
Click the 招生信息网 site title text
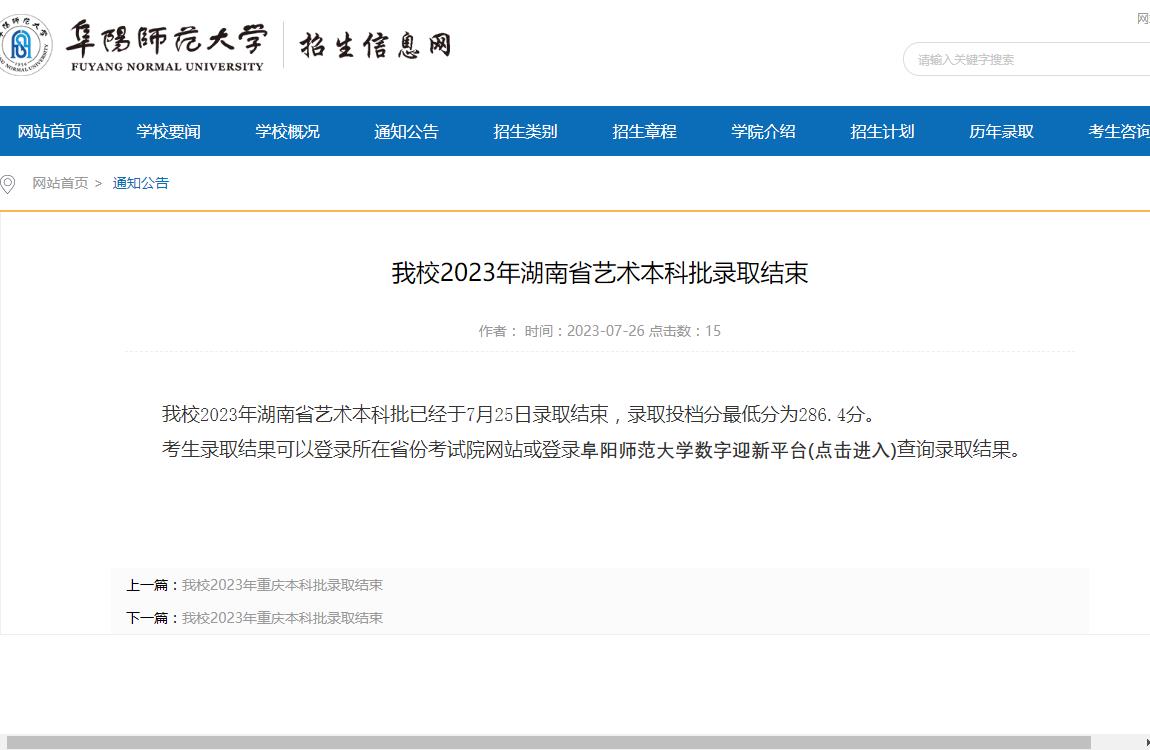click(375, 45)
